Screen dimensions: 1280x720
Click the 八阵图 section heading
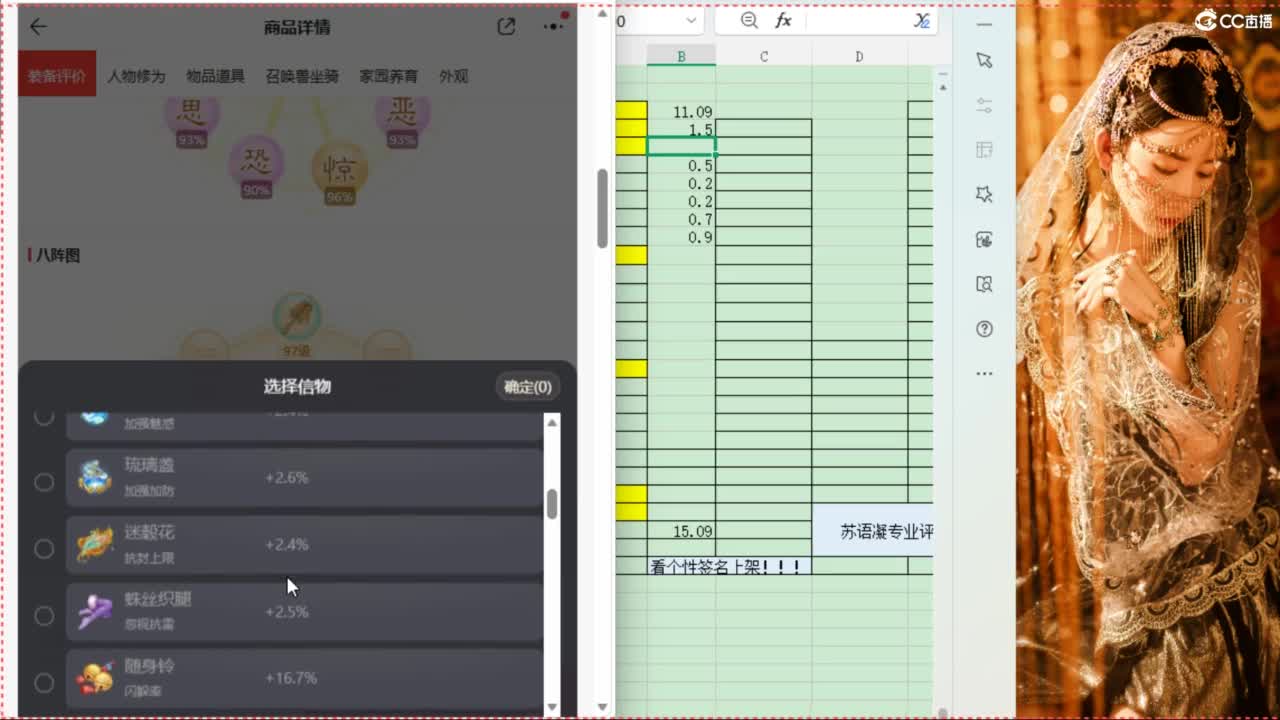[57, 255]
